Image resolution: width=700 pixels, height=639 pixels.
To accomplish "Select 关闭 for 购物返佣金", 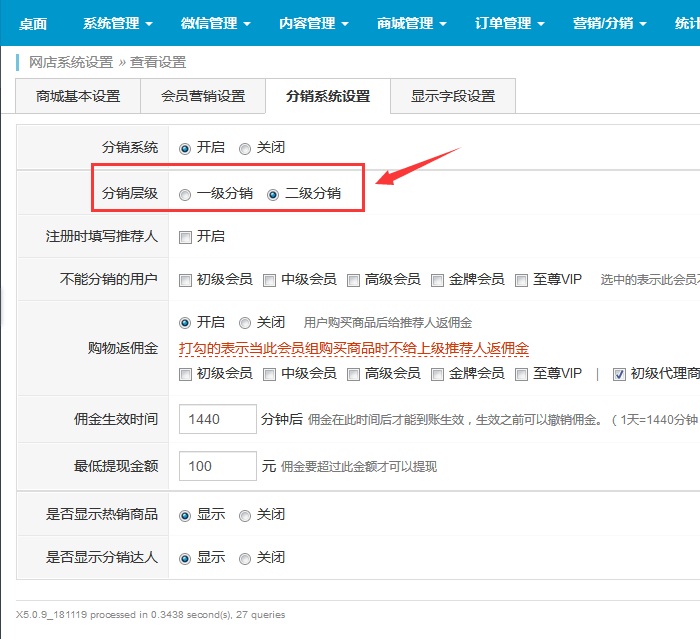I will point(245,323).
